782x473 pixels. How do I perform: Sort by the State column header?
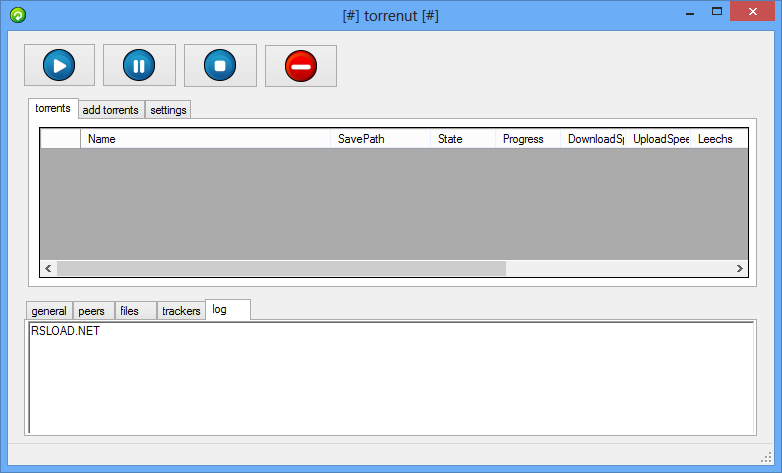pyautogui.click(x=463, y=139)
